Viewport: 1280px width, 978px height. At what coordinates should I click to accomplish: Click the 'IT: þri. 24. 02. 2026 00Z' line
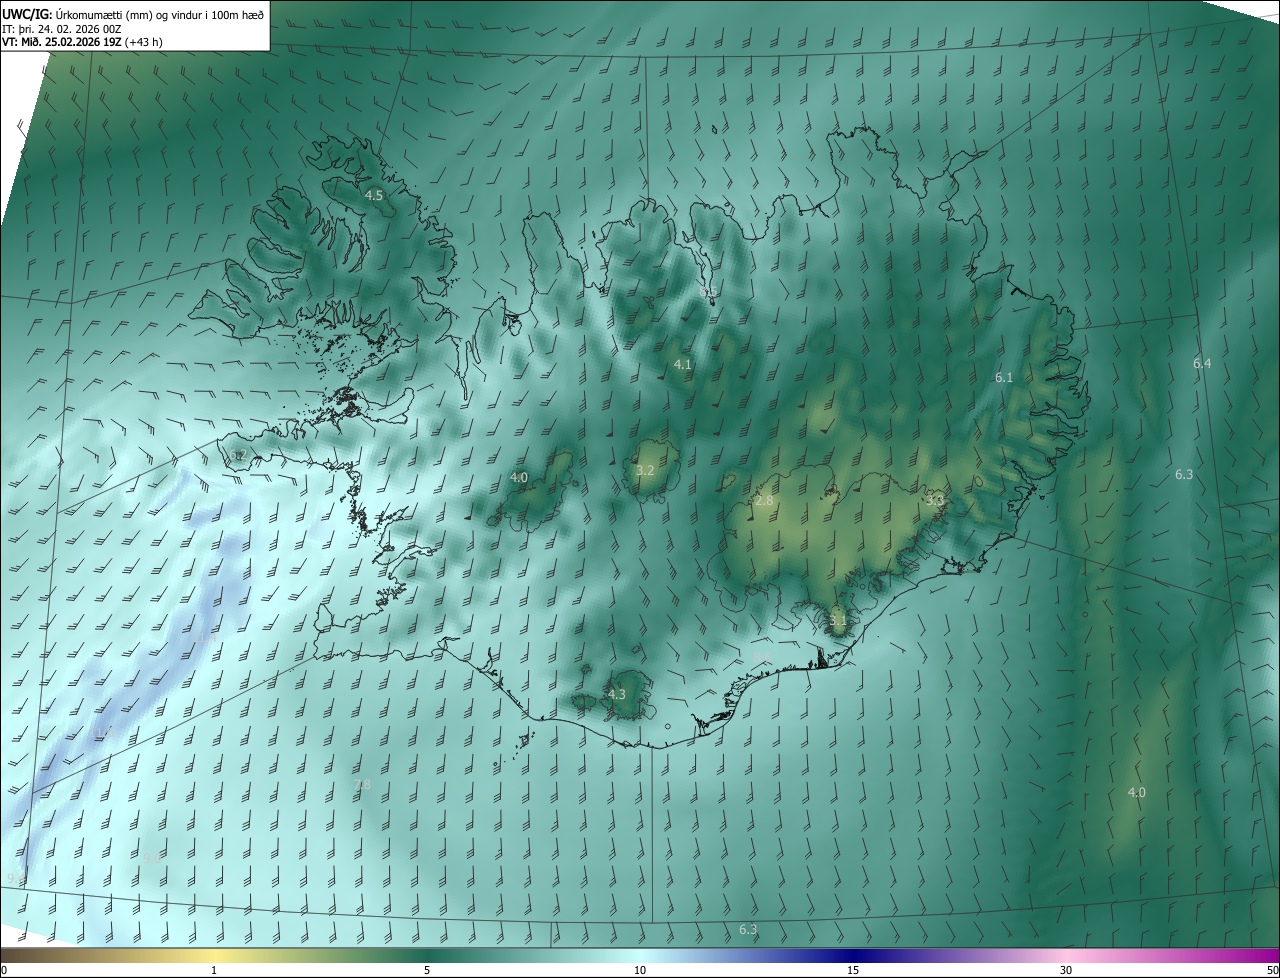point(62,29)
